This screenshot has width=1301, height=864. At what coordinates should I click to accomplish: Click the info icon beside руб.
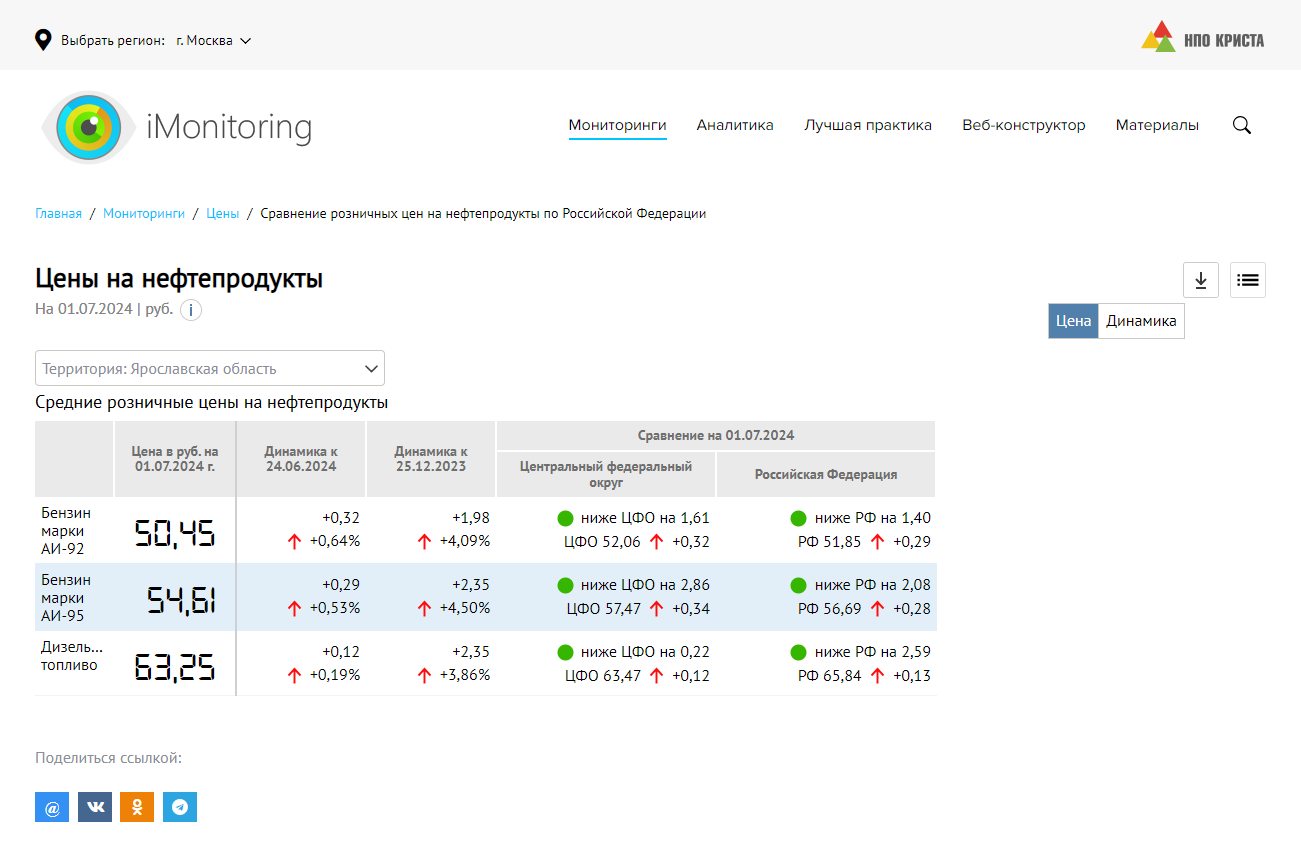[191, 310]
